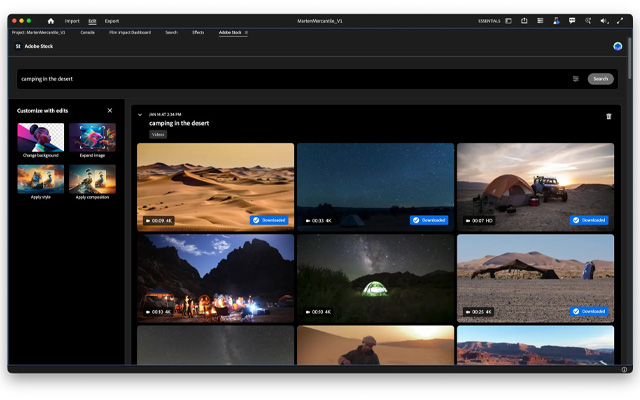The image size is (640, 400).
Task: Open the Console panel tab
Action: (x=87, y=32)
